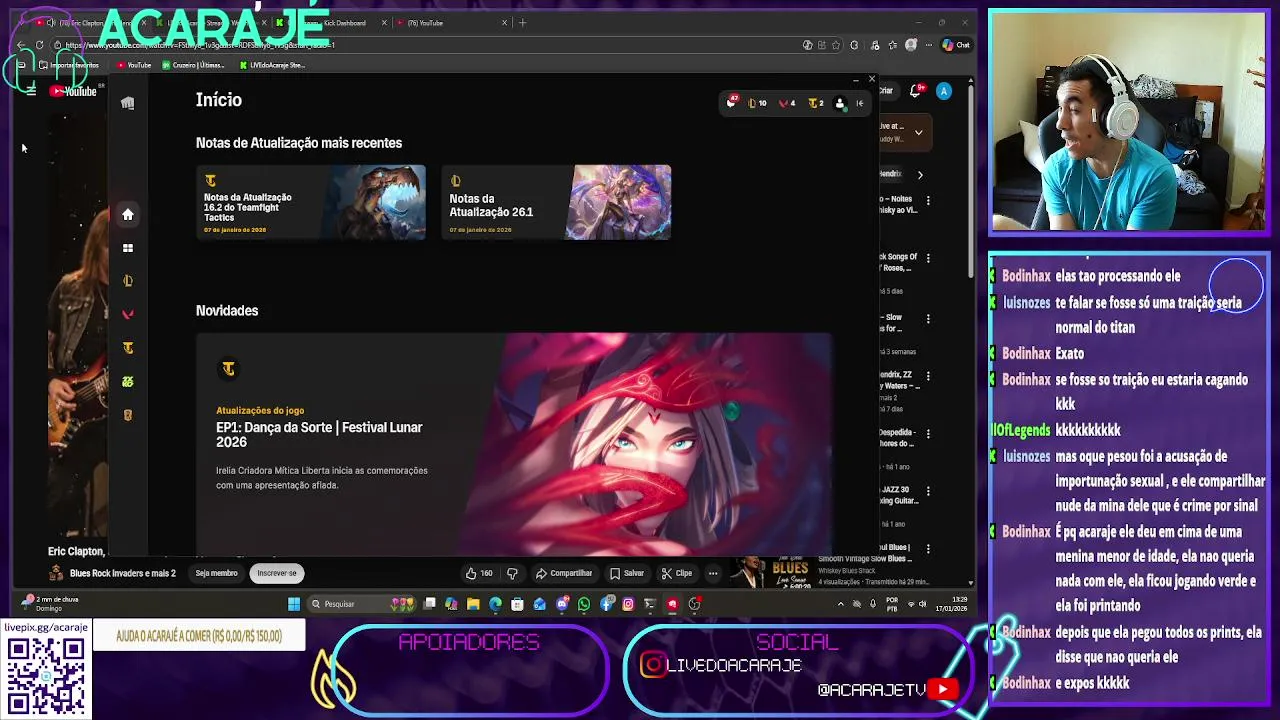The height and width of the screenshot is (720, 1280).
Task: Show Teamfight Tactics friends count 2
Action: tap(816, 103)
